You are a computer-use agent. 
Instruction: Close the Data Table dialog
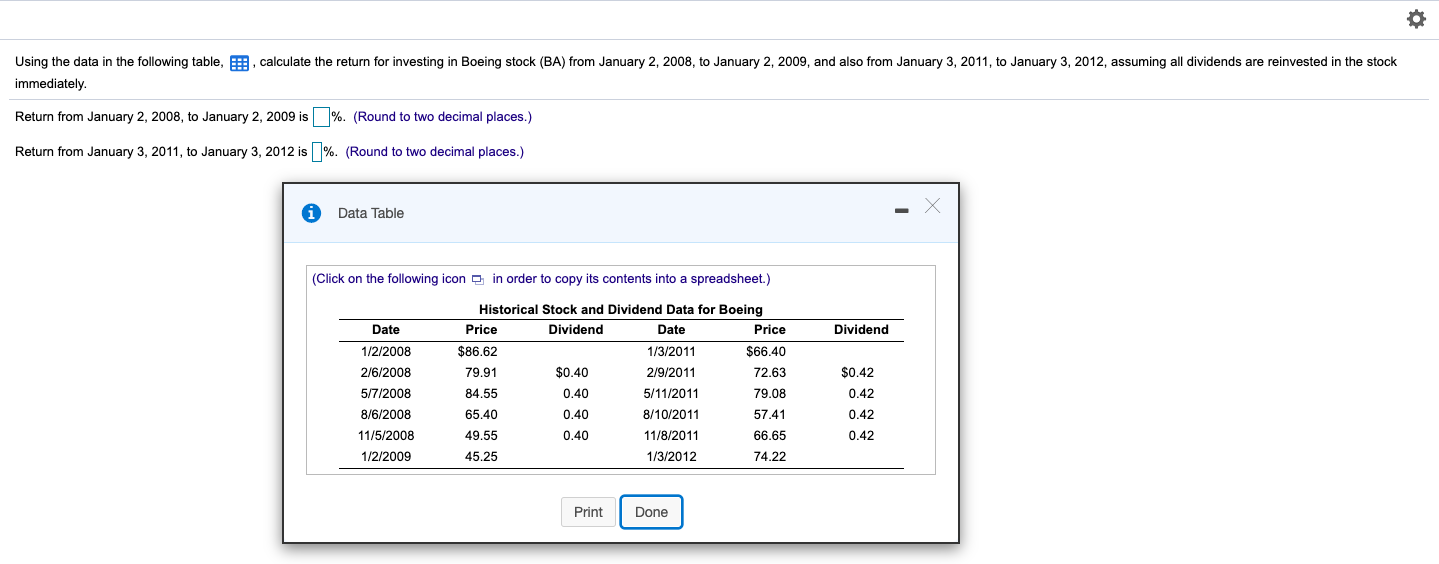[932, 206]
